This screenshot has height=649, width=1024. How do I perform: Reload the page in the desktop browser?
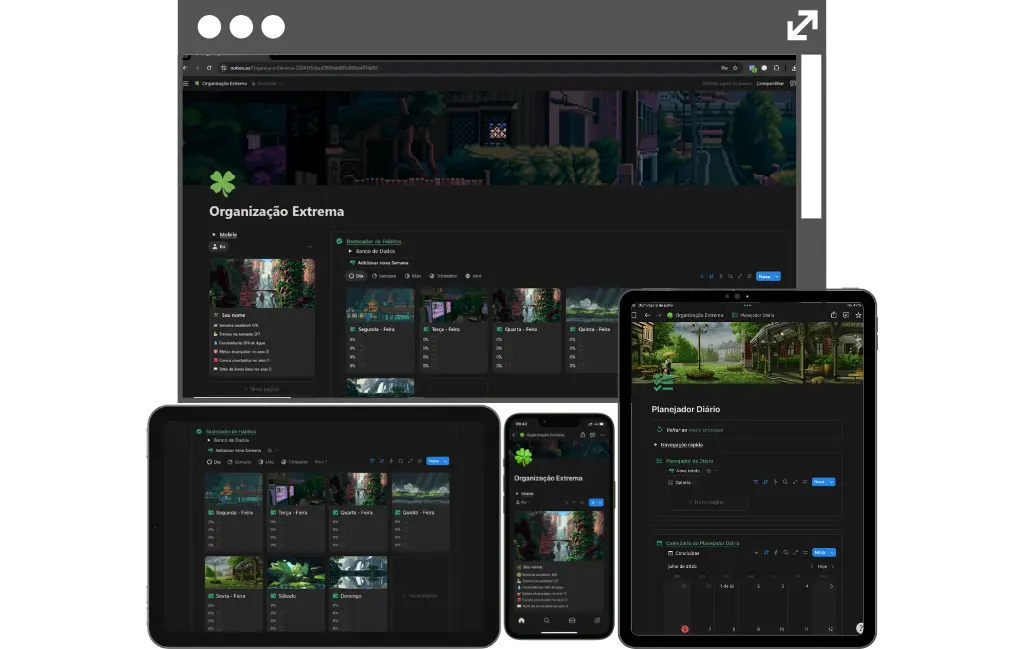click(209, 68)
